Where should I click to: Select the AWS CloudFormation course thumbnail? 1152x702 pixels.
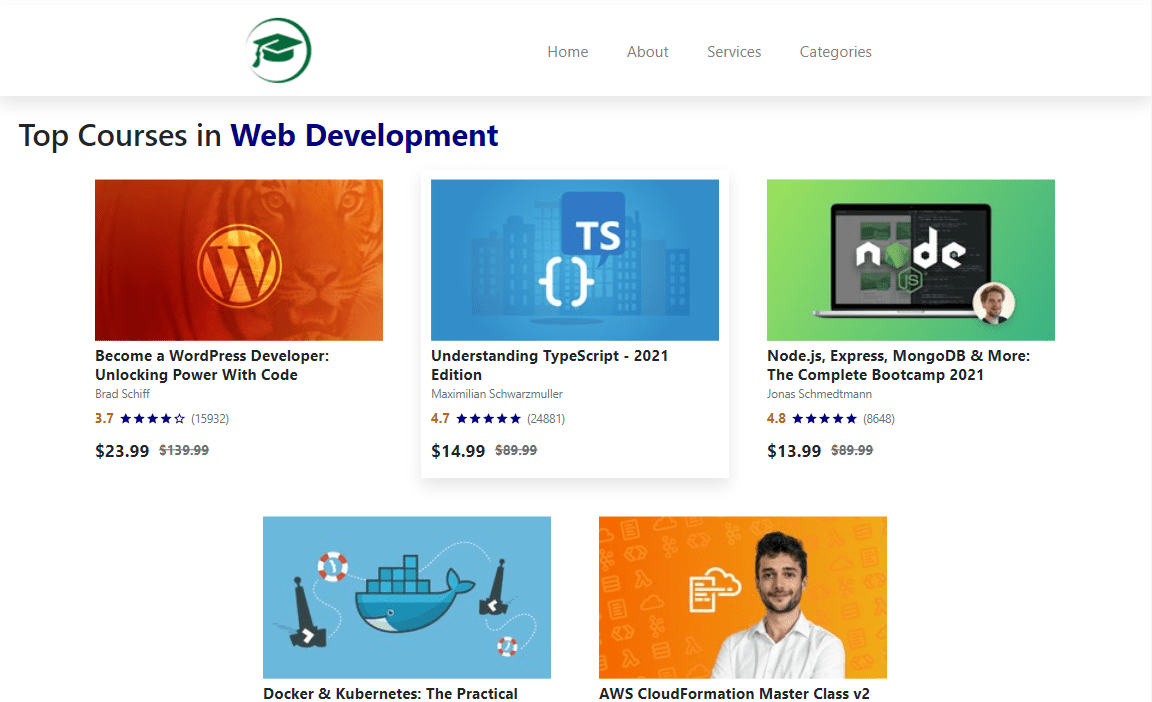click(x=742, y=597)
